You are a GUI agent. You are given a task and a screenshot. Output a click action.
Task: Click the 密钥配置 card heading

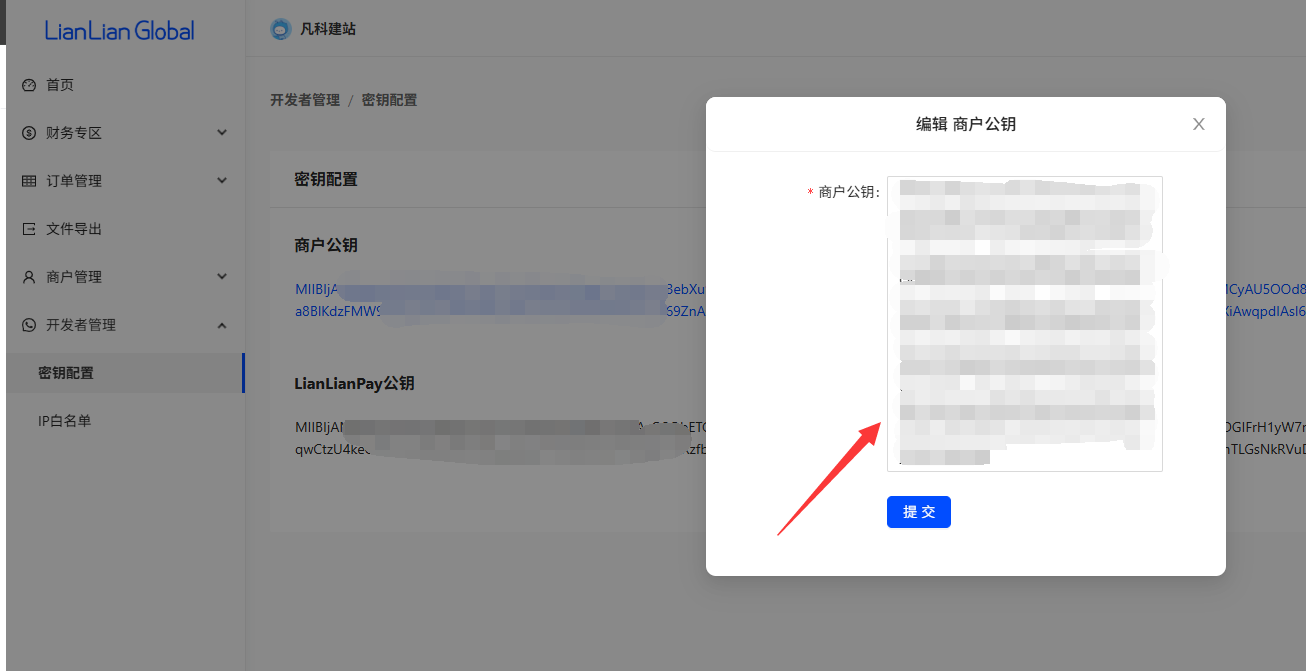pos(326,180)
